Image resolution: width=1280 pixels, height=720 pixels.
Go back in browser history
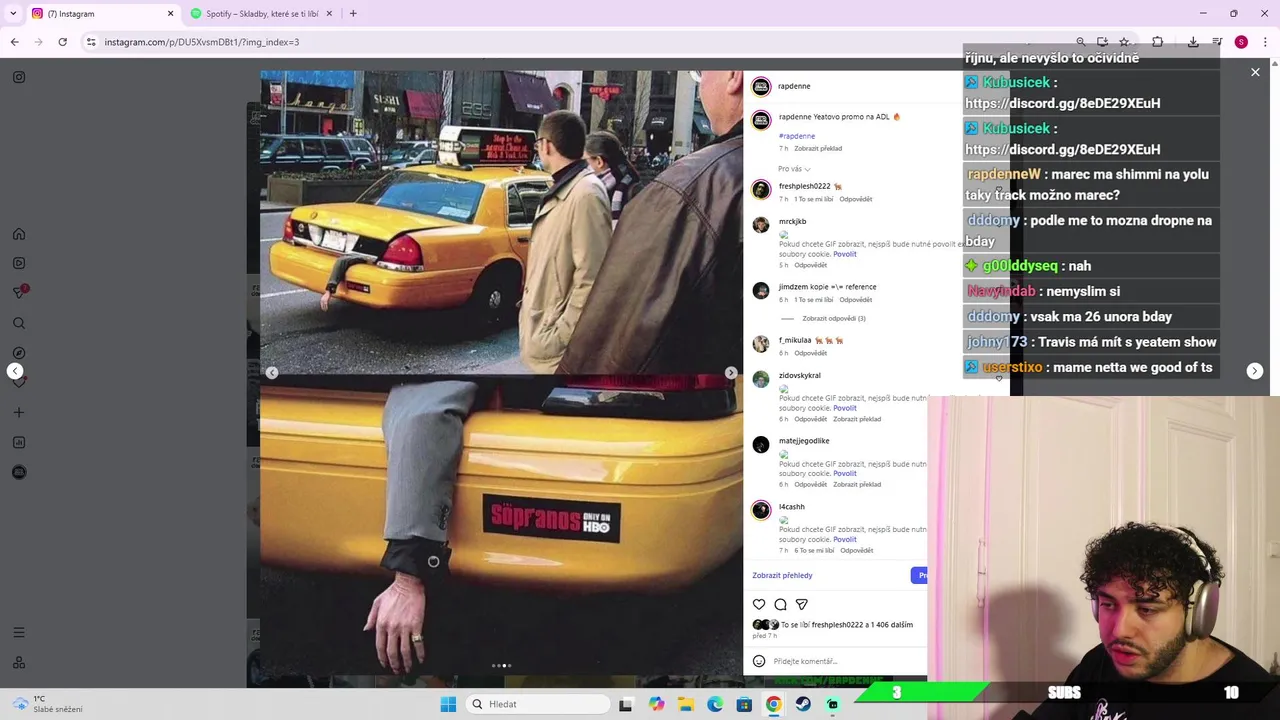coord(15,42)
